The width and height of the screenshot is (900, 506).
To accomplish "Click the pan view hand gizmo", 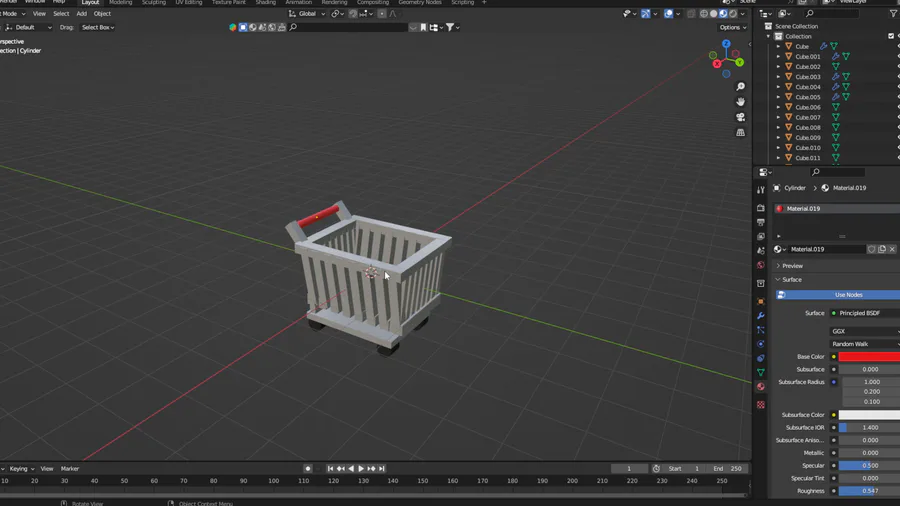I will pyautogui.click(x=740, y=102).
